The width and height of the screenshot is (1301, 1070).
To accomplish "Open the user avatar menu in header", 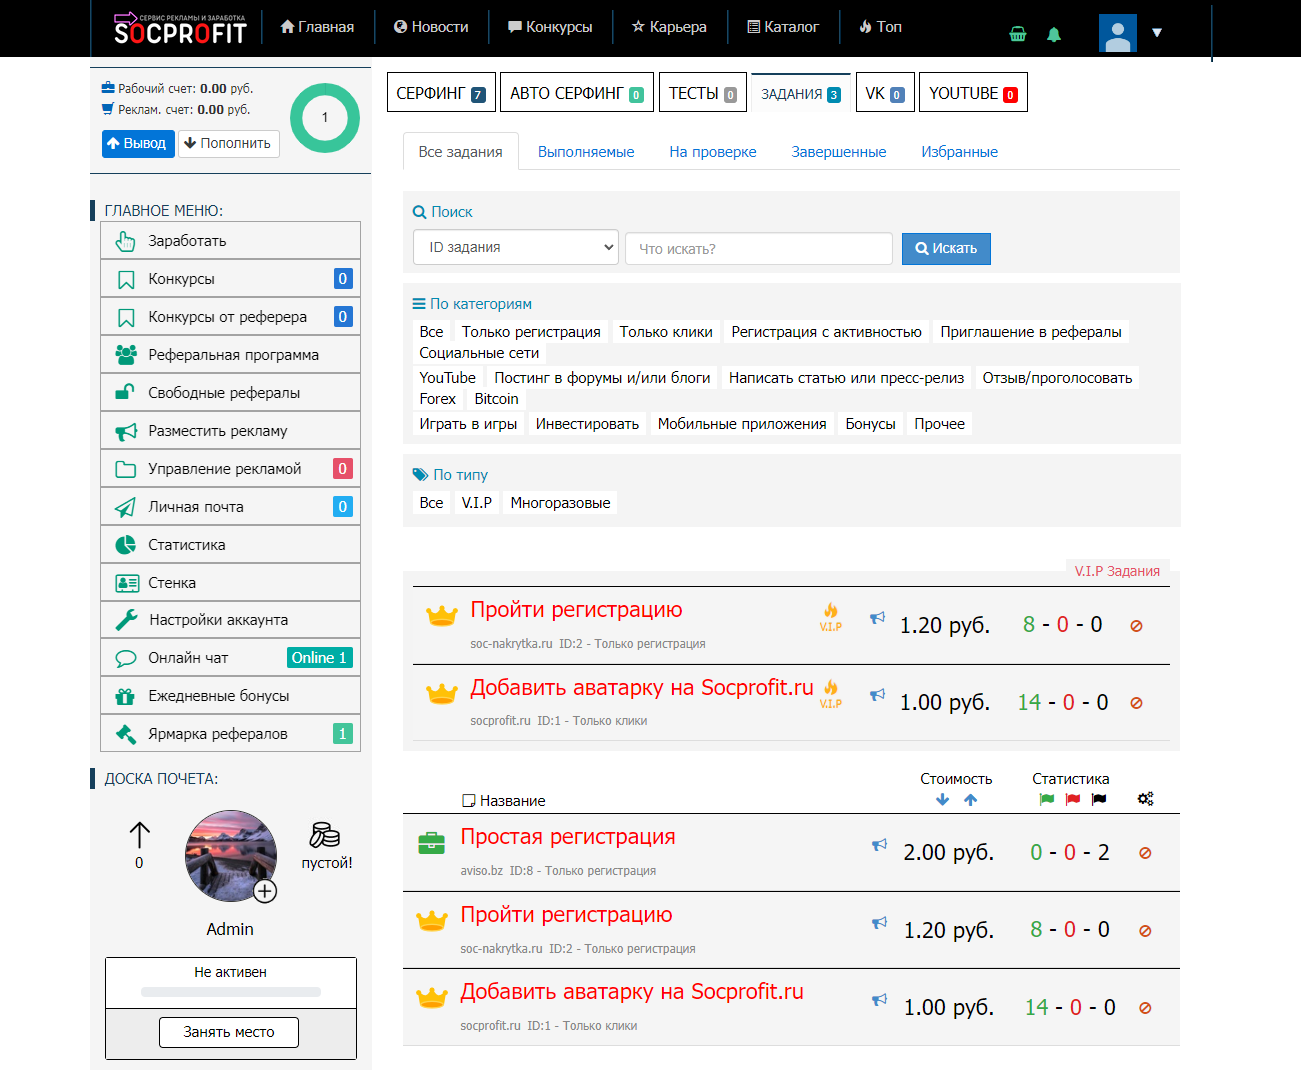I will [x=1118, y=33].
